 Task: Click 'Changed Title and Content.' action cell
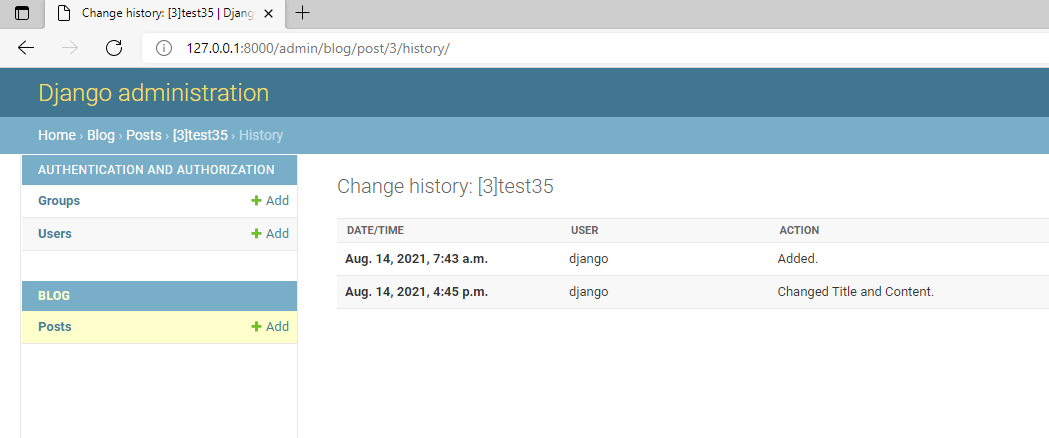[x=856, y=292]
